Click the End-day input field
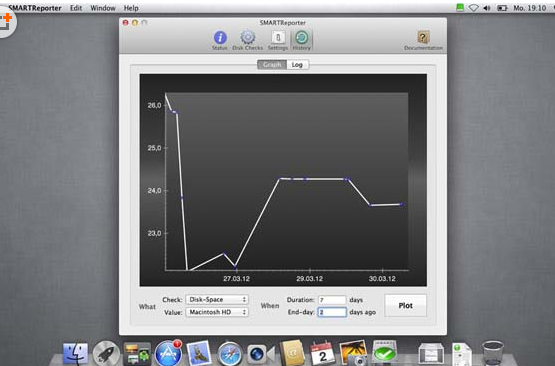Viewport: 555px width, 366px height. [x=332, y=312]
